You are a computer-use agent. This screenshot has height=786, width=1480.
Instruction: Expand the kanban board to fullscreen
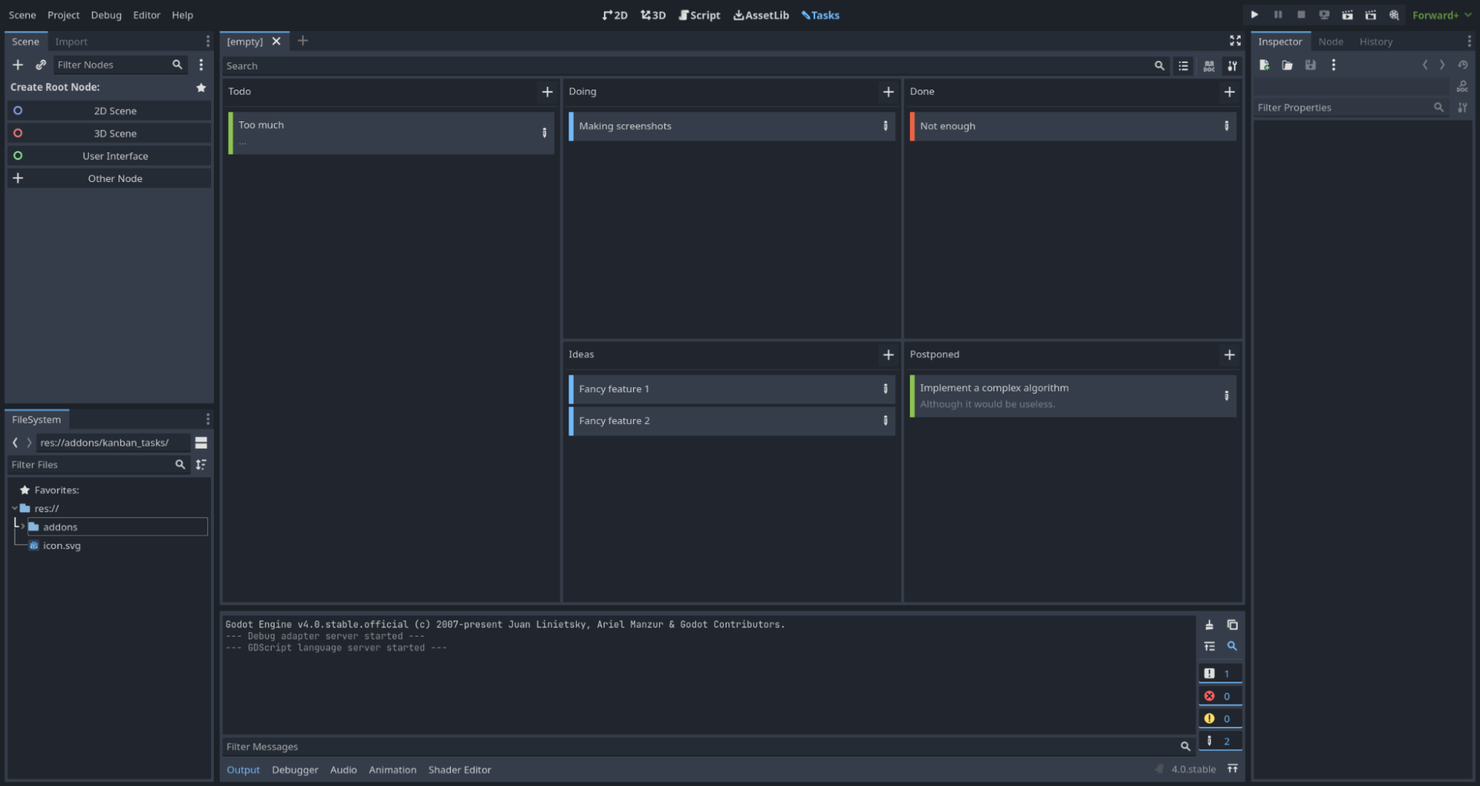tap(1235, 41)
